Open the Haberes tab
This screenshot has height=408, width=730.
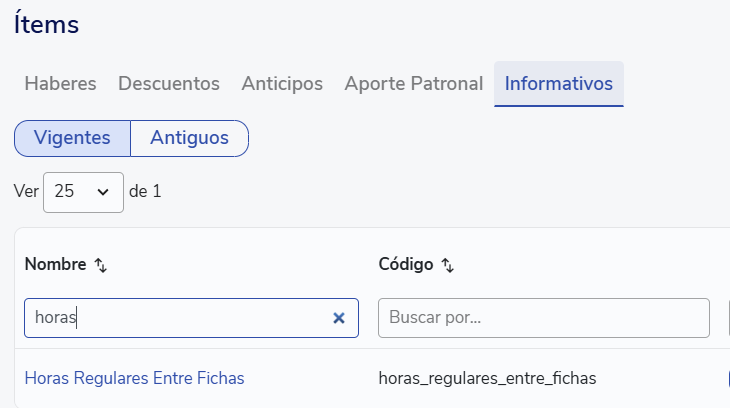tap(60, 84)
